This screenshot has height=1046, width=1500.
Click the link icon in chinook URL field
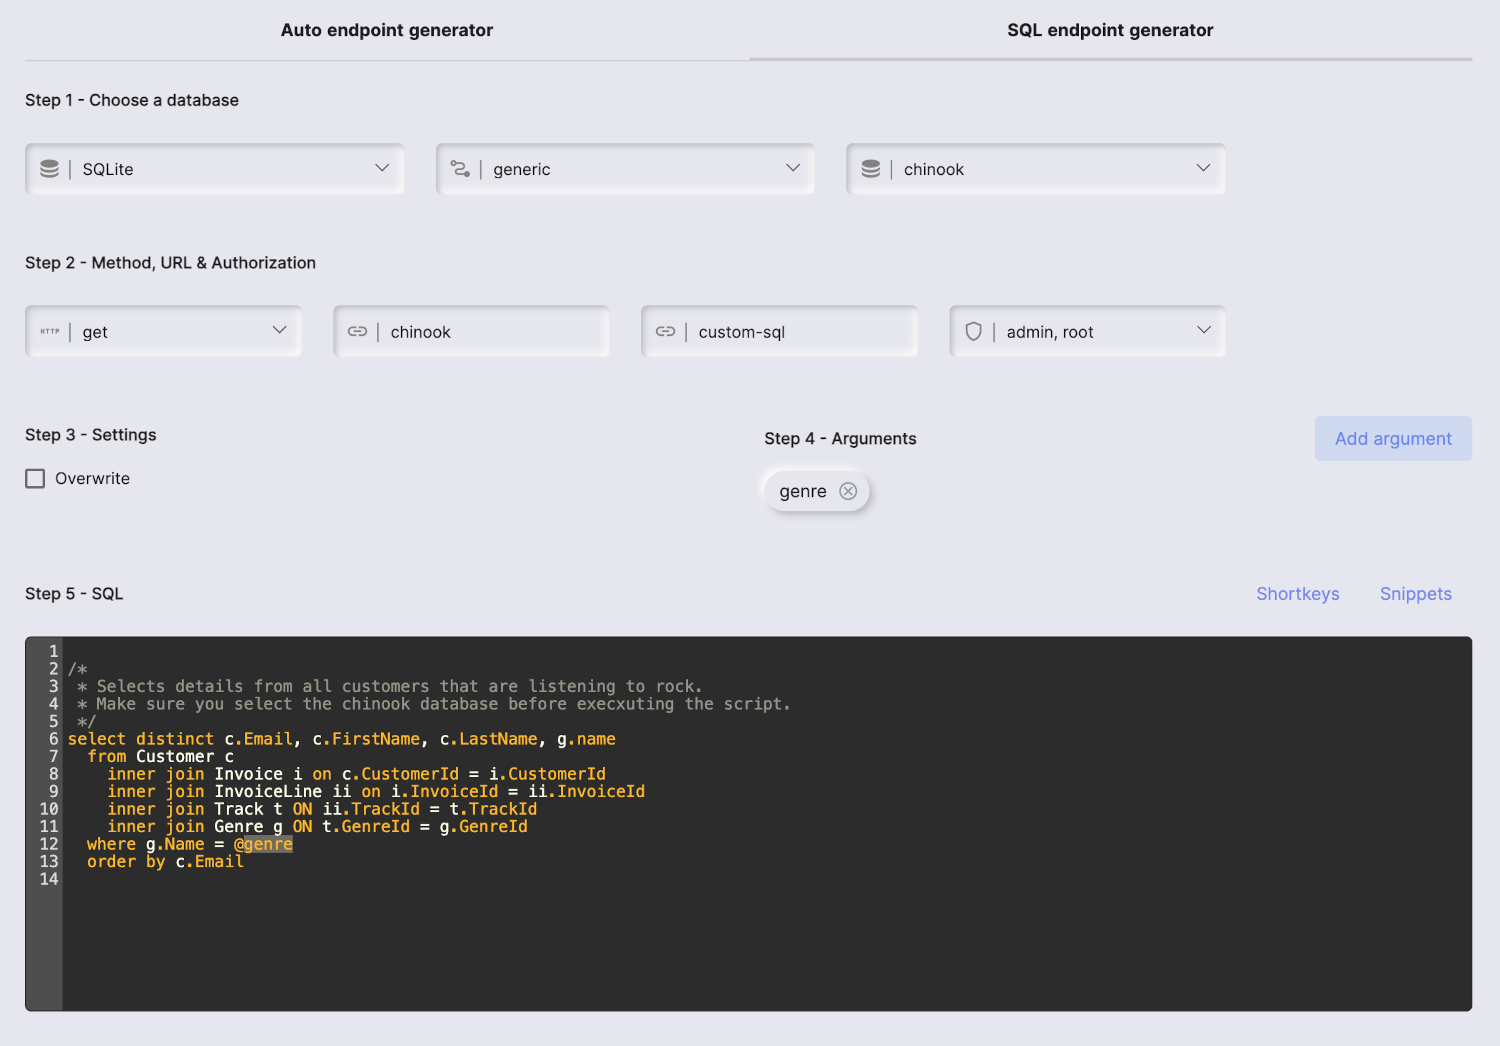(357, 331)
